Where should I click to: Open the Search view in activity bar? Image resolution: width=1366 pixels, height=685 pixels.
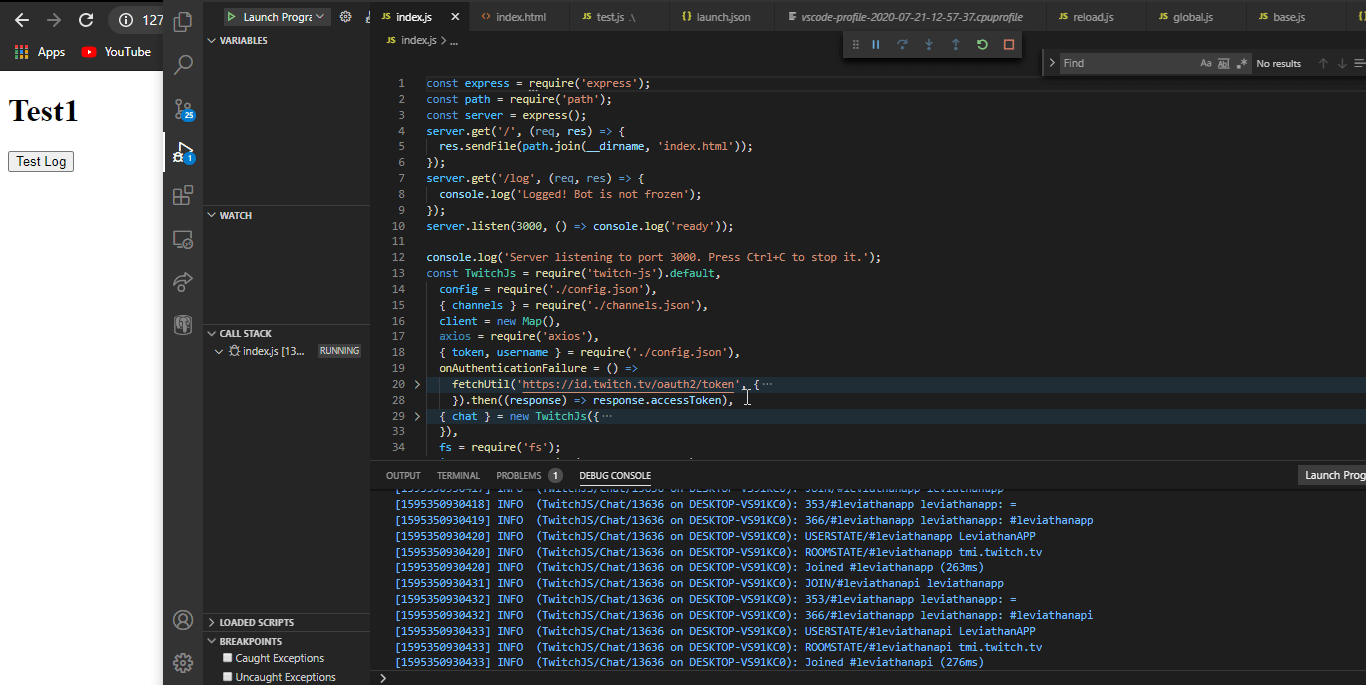click(x=183, y=65)
